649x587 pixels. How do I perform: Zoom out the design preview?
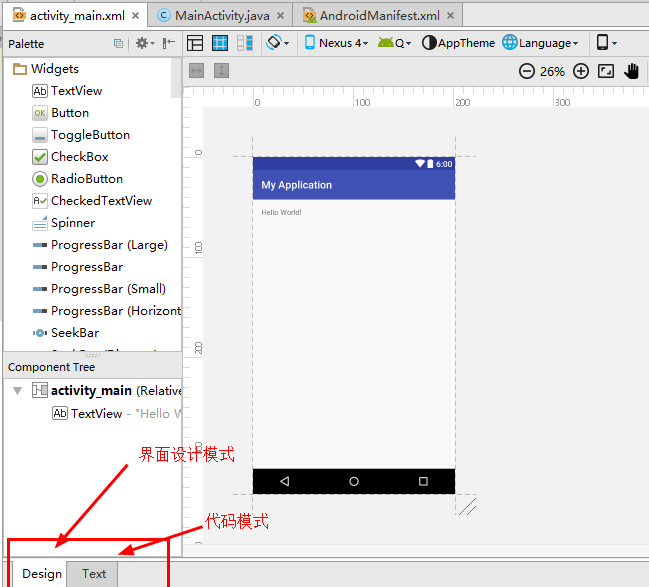tap(526, 71)
